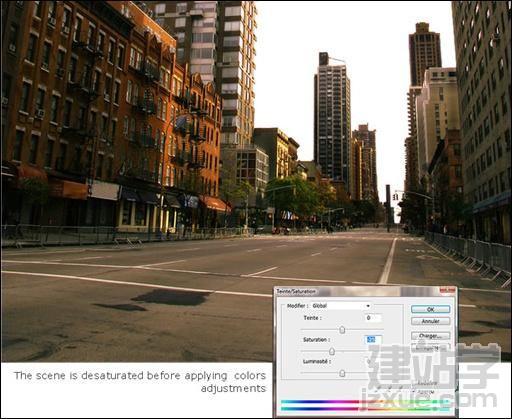Select the subtract-from-sample eyedropper

point(400,387)
